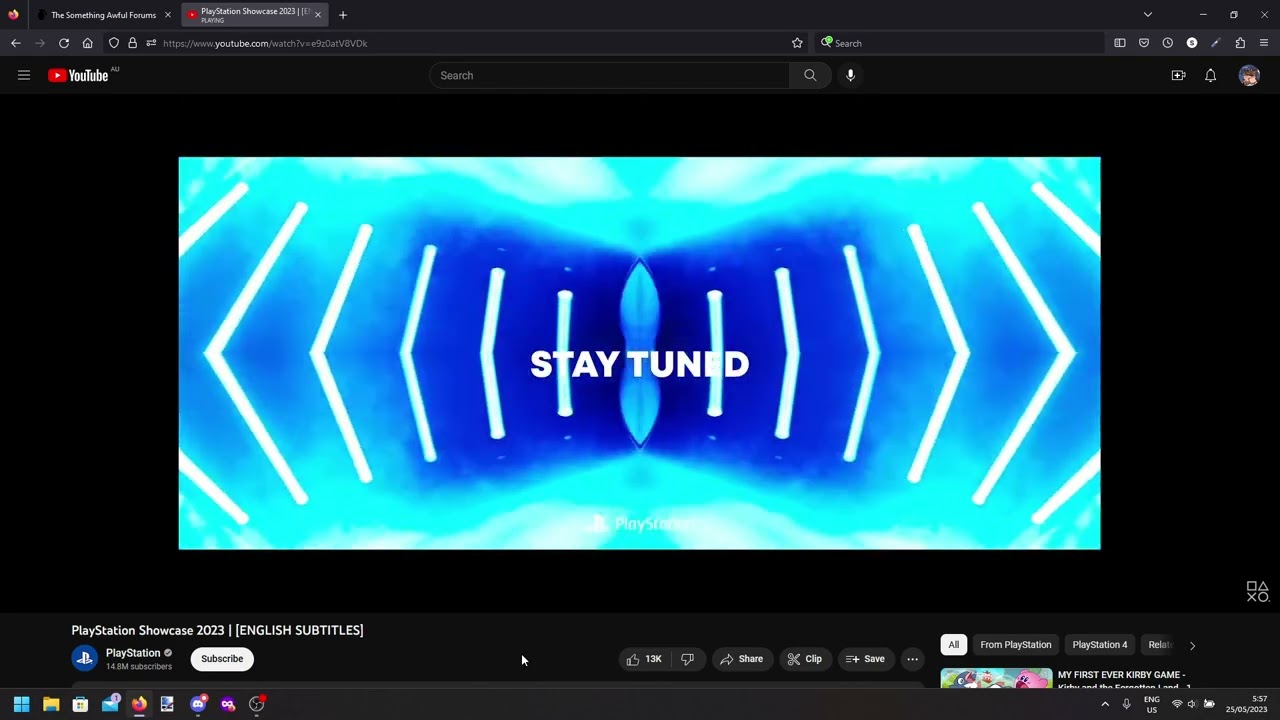The height and width of the screenshot is (720, 1280).
Task: Like the video with the thumbs-up 13K button
Action: 643,659
